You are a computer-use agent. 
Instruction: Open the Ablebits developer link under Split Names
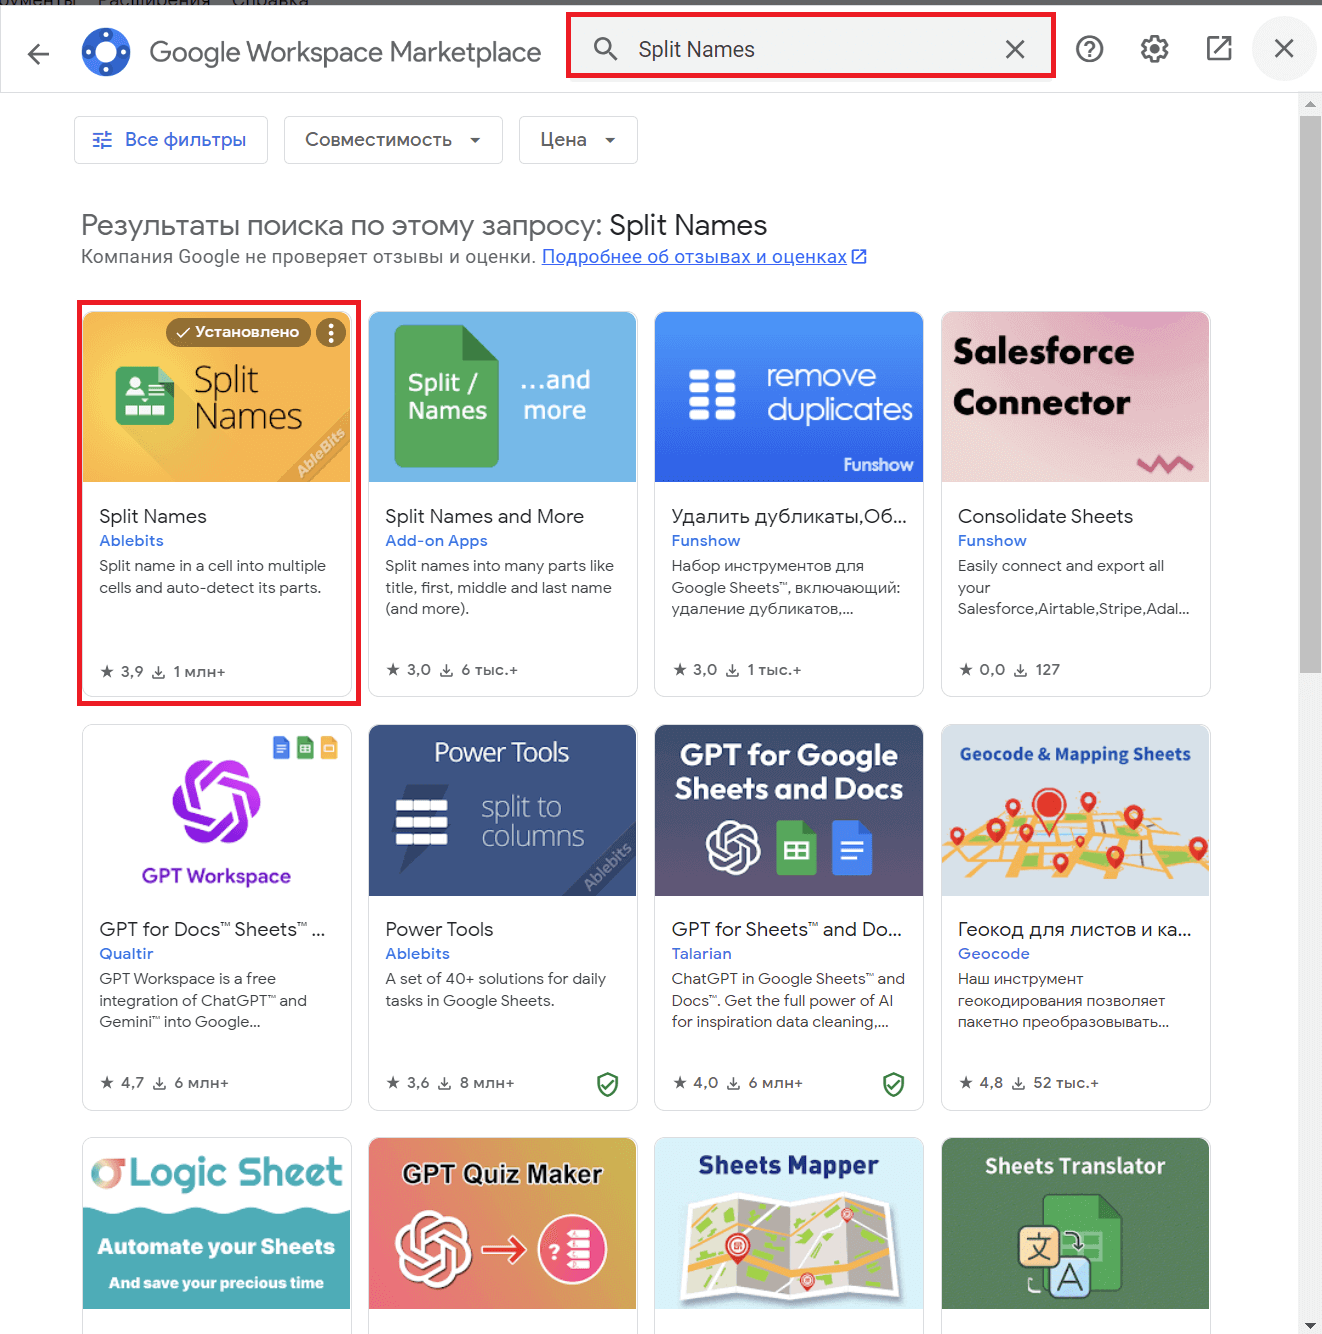[131, 541]
